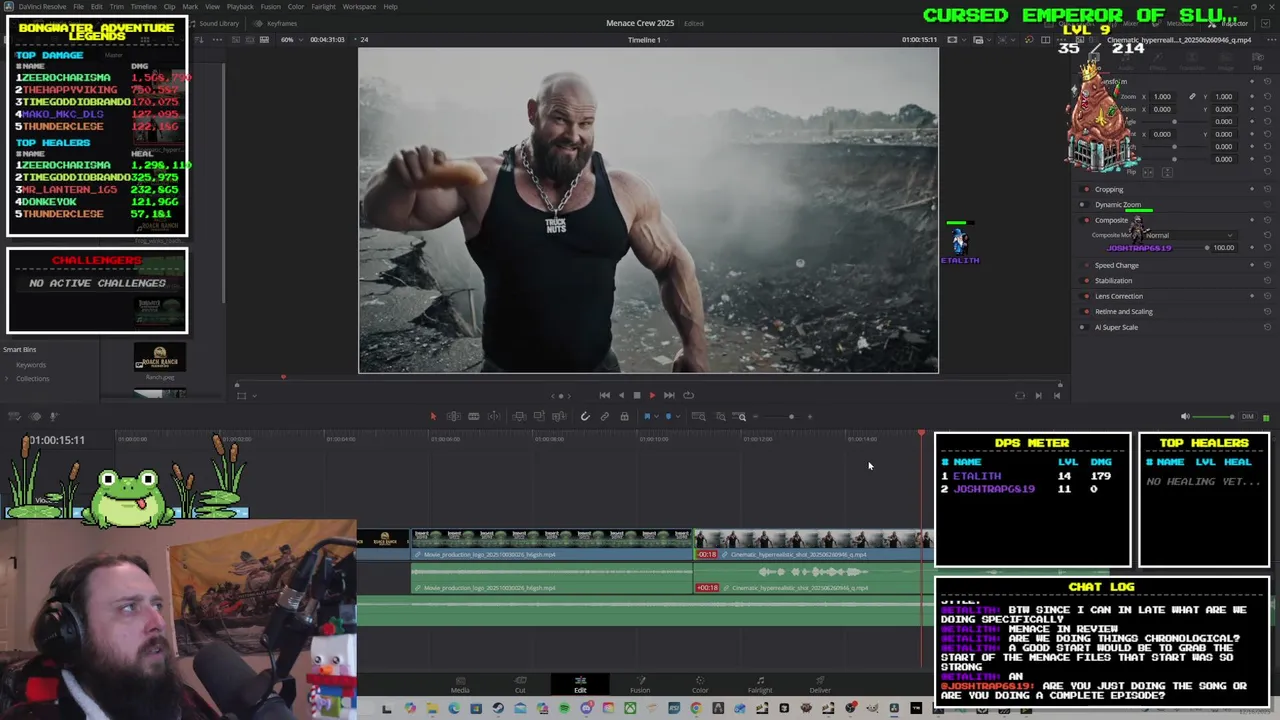This screenshot has height=720, width=1280.
Task: Open the Marker color dropdown arrow
Action: (678, 416)
